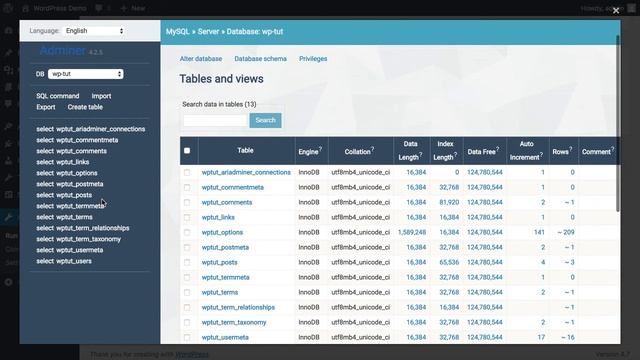Open wptut_commentmeta table in main list
The height and width of the screenshot is (360, 640).
pyautogui.click(x=233, y=187)
